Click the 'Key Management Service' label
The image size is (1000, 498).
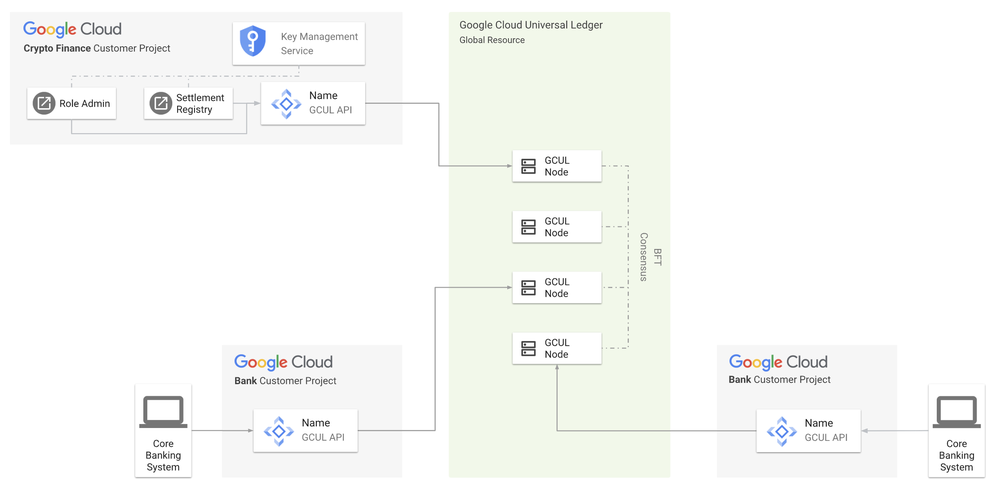(320, 43)
